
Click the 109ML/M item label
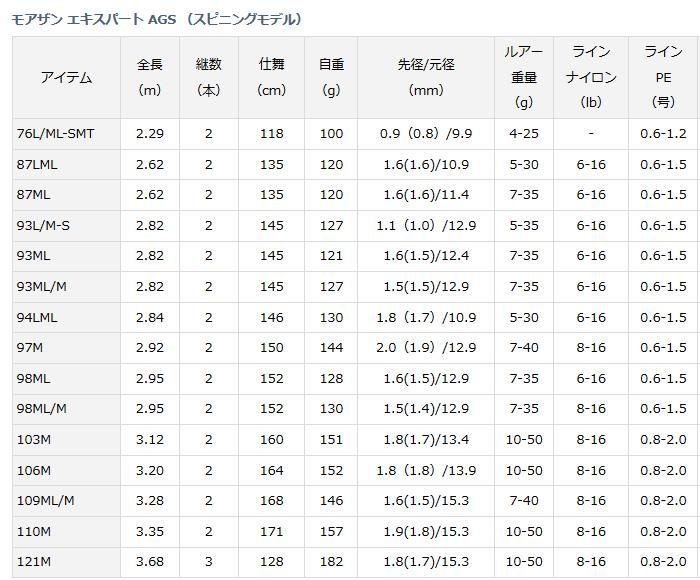[x=45, y=501]
